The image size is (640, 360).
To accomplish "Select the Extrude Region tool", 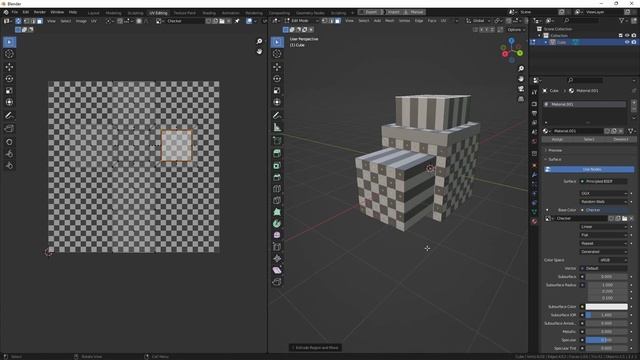I will 277,153.
